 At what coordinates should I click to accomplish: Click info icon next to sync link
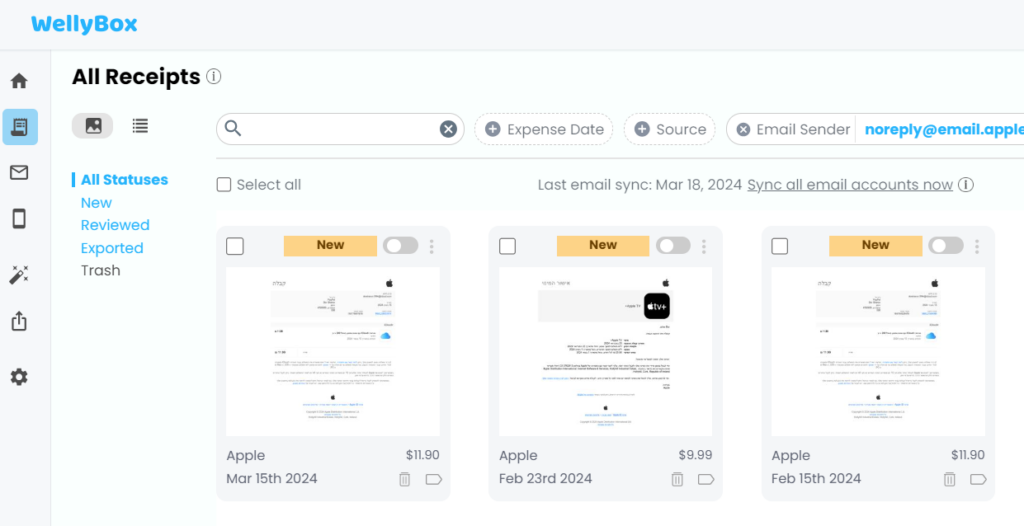coord(966,185)
